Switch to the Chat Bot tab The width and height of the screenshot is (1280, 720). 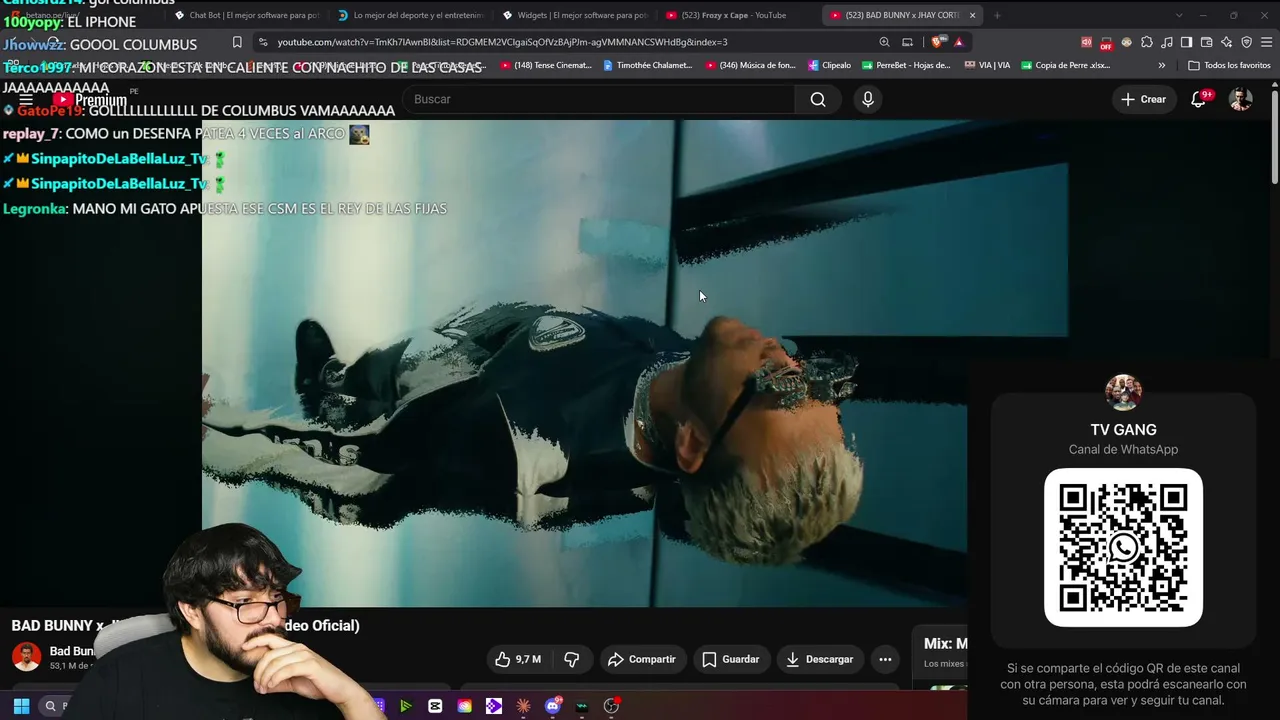click(247, 15)
